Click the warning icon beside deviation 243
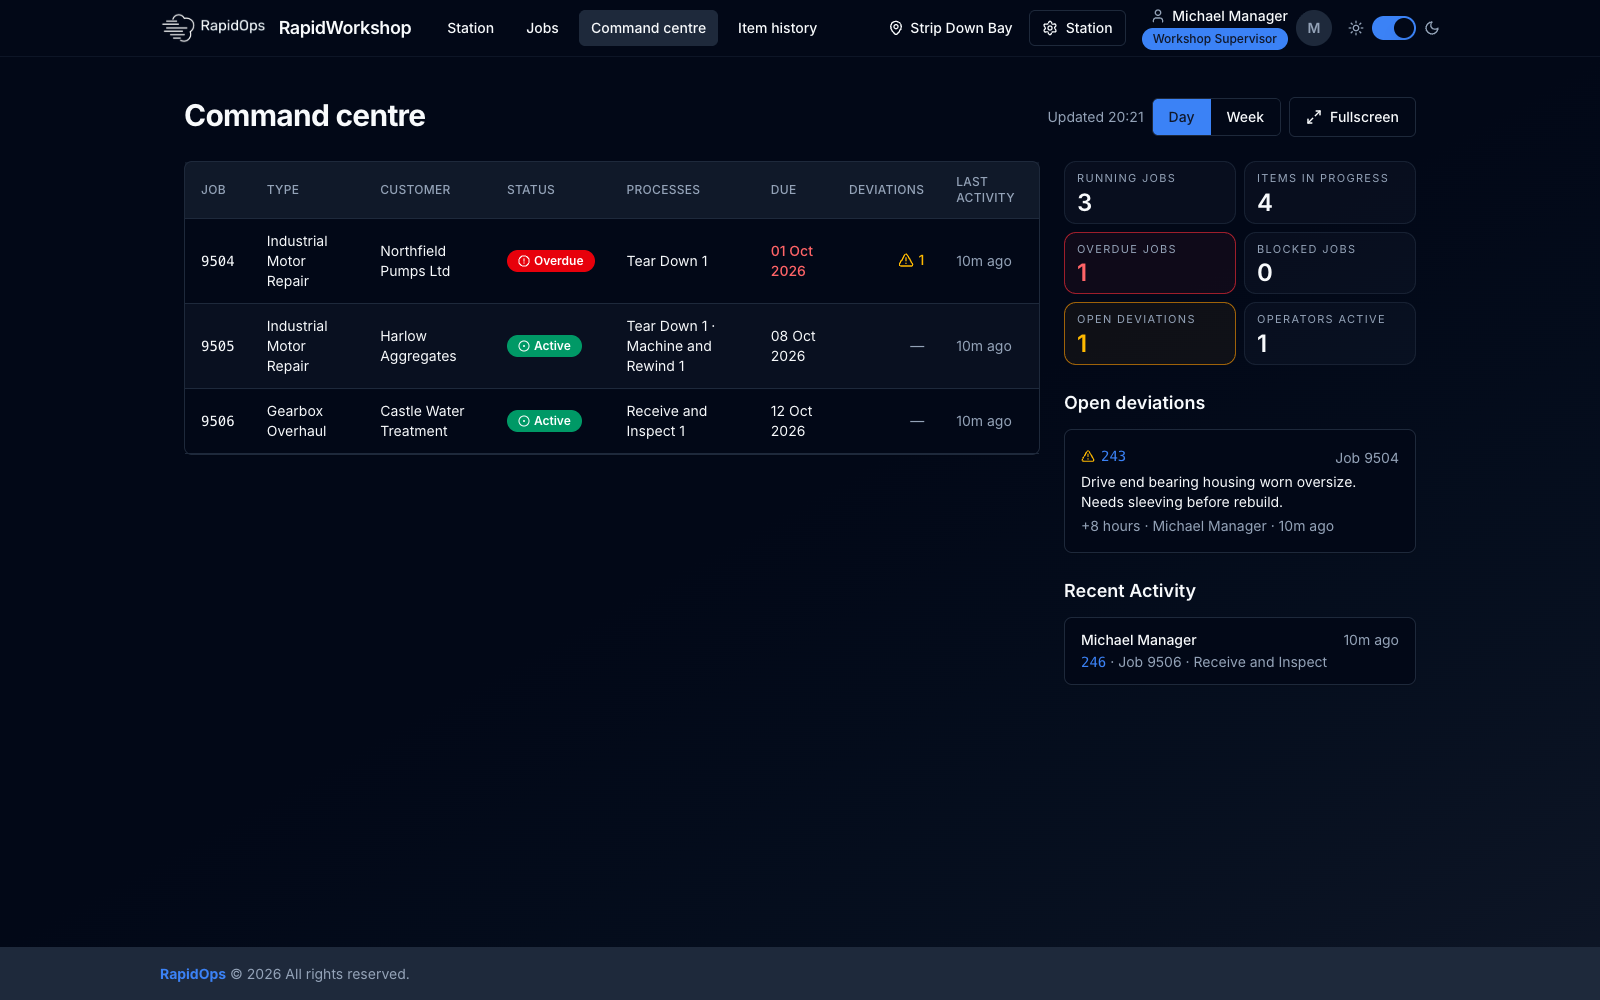The image size is (1600, 1000). pos(1088,456)
